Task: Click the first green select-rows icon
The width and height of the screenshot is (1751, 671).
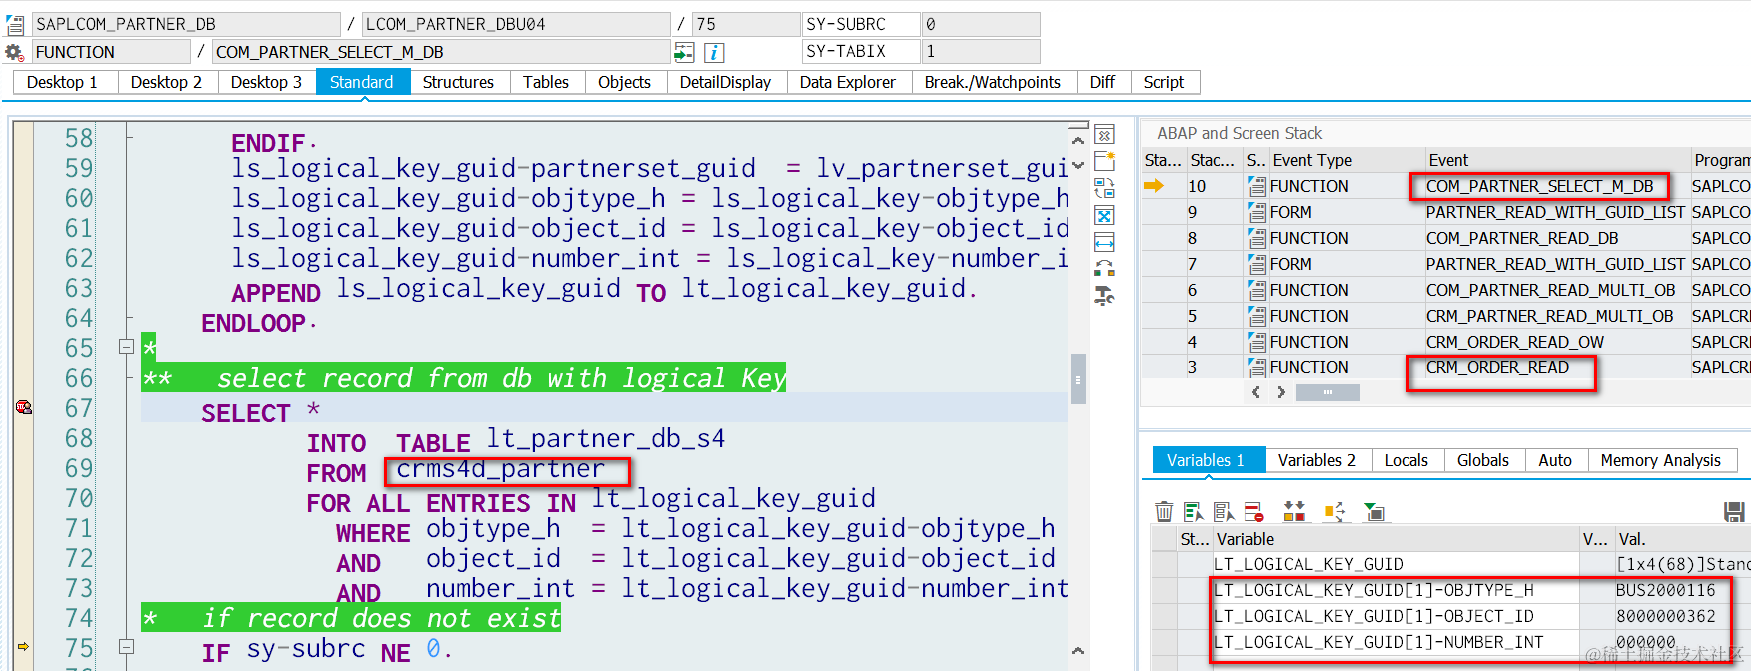Action: click(x=1194, y=512)
